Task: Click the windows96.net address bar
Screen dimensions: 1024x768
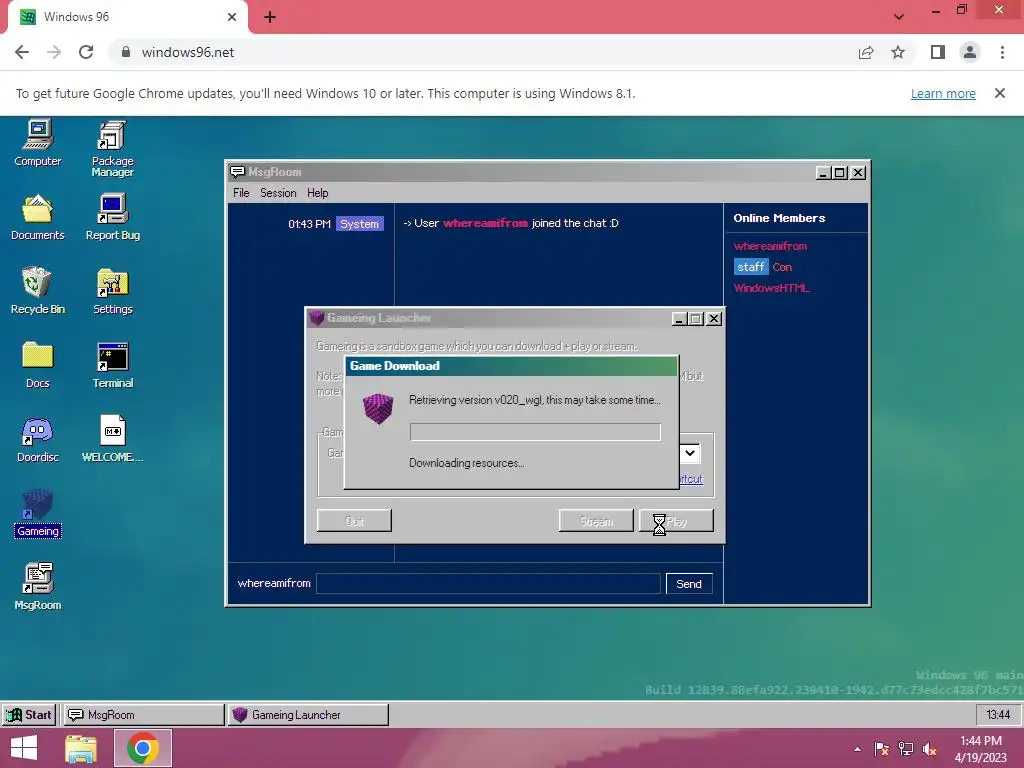Action: (483, 52)
